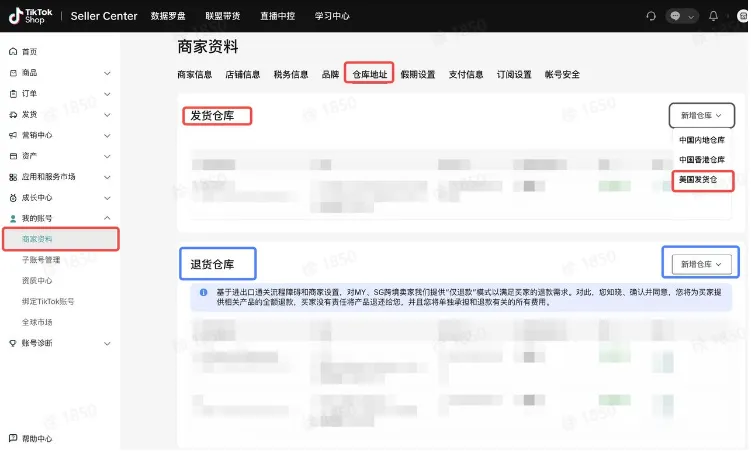Switch to the 假期设置 tab
Image resolution: width=751 pixels, height=453 pixels.
click(418, 75)
